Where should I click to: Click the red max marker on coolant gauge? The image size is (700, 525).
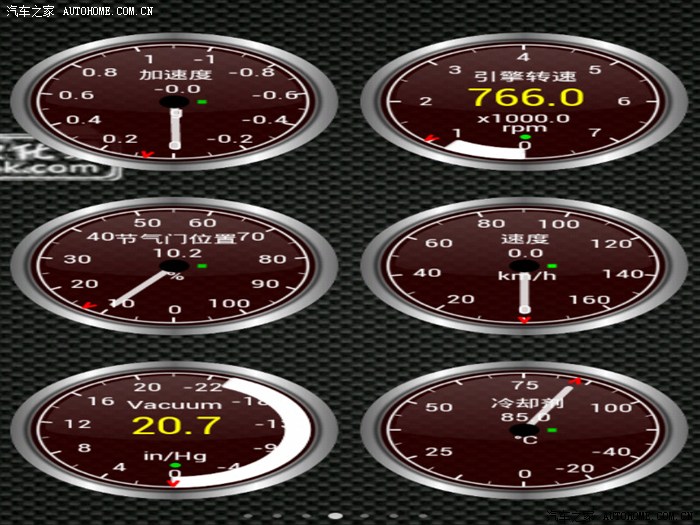click(x=576, y=381)
